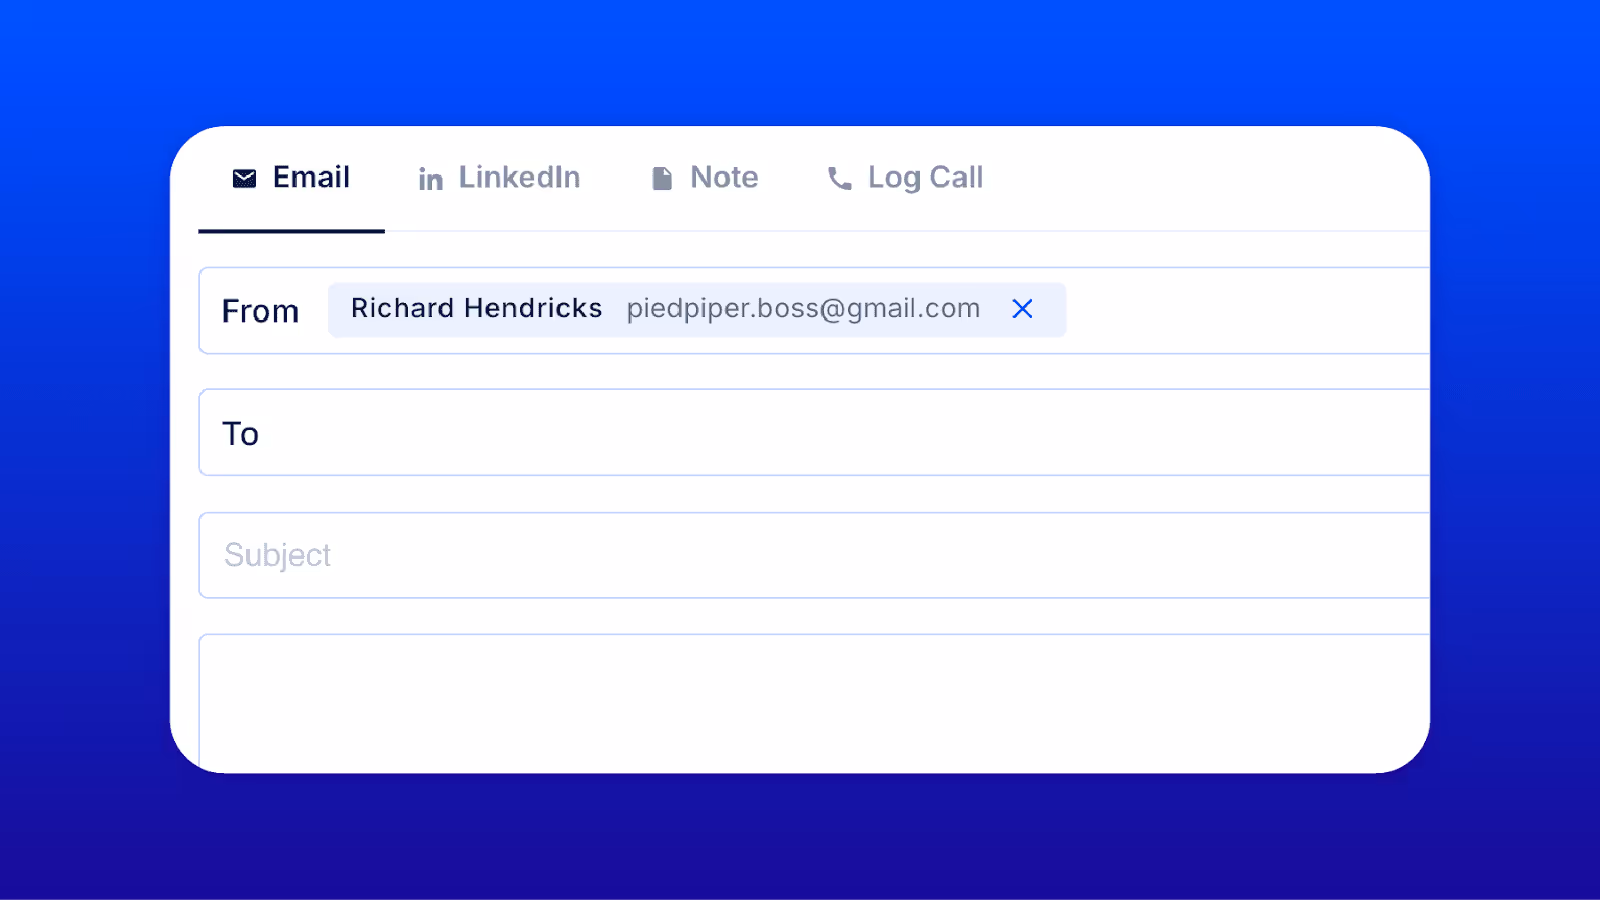Viewport: 1600px width, 900px height.
Task: Focus the To recipient input field
Action: tap(814, 432)
